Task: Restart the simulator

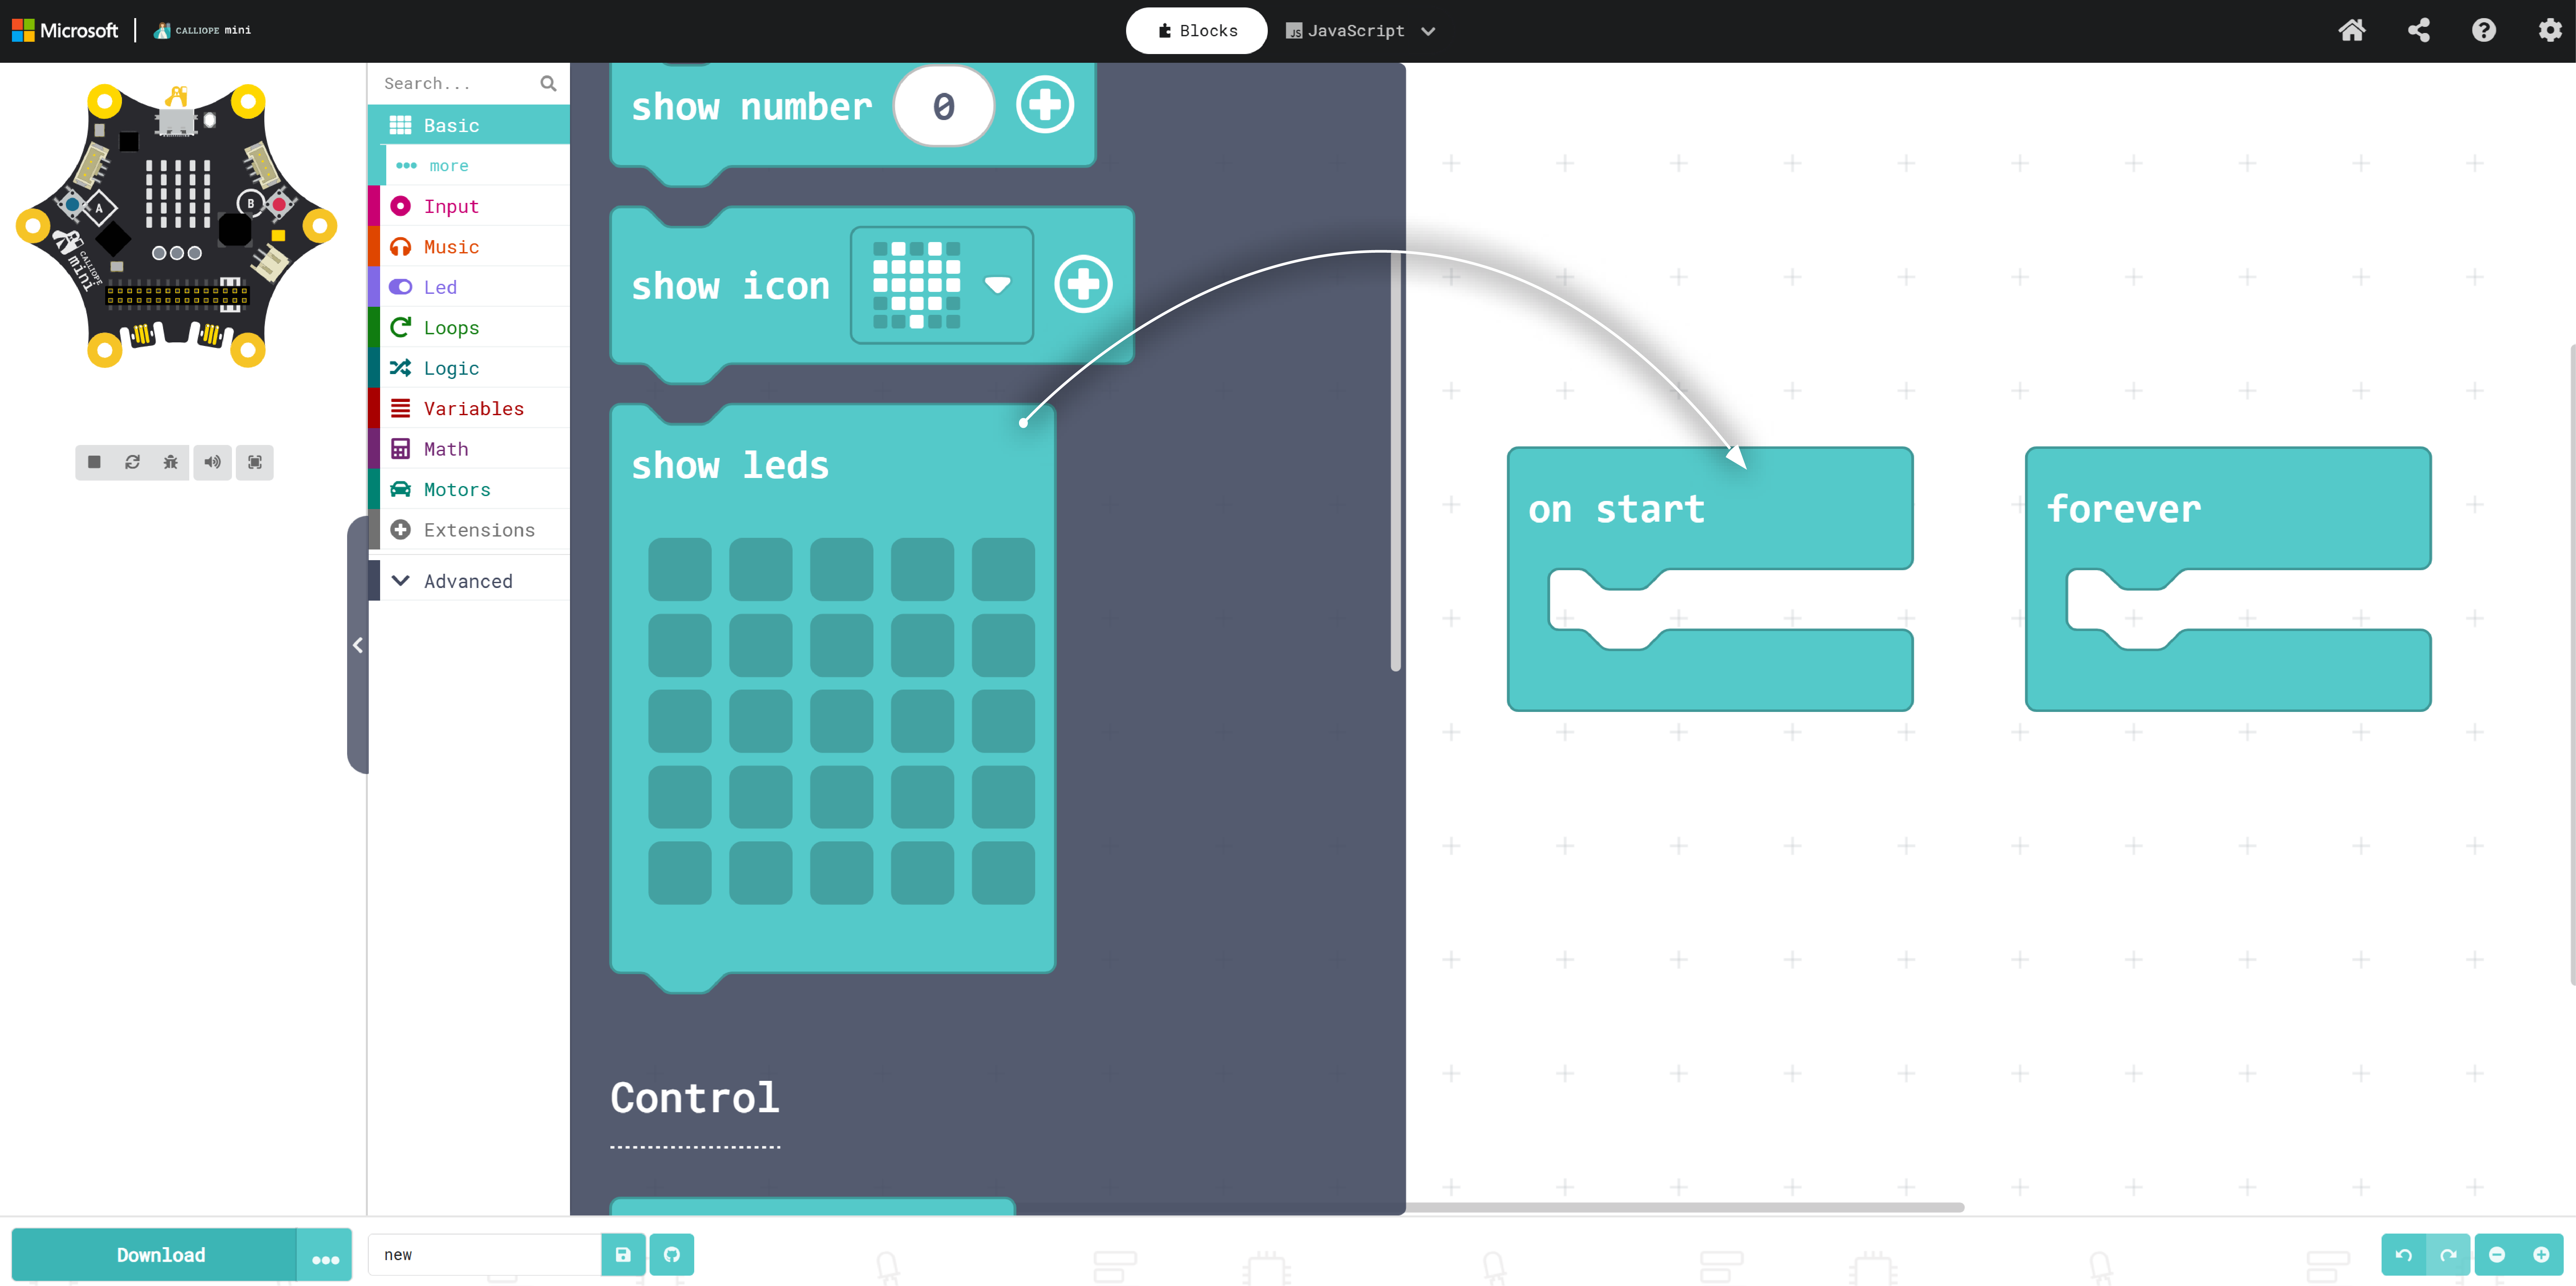Action: (132, 462)
